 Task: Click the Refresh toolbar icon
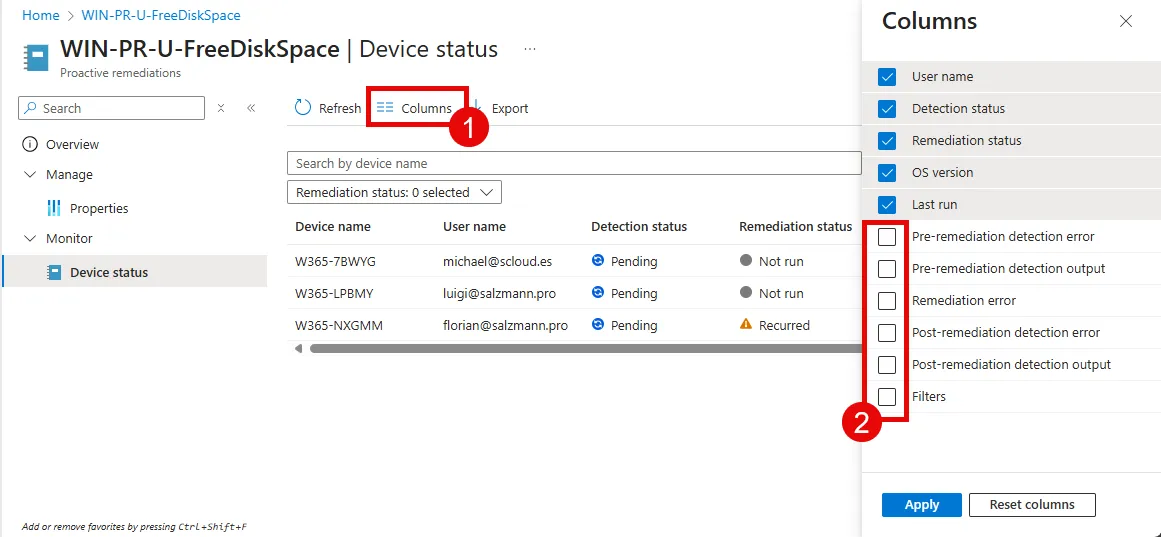pos(303,108)
